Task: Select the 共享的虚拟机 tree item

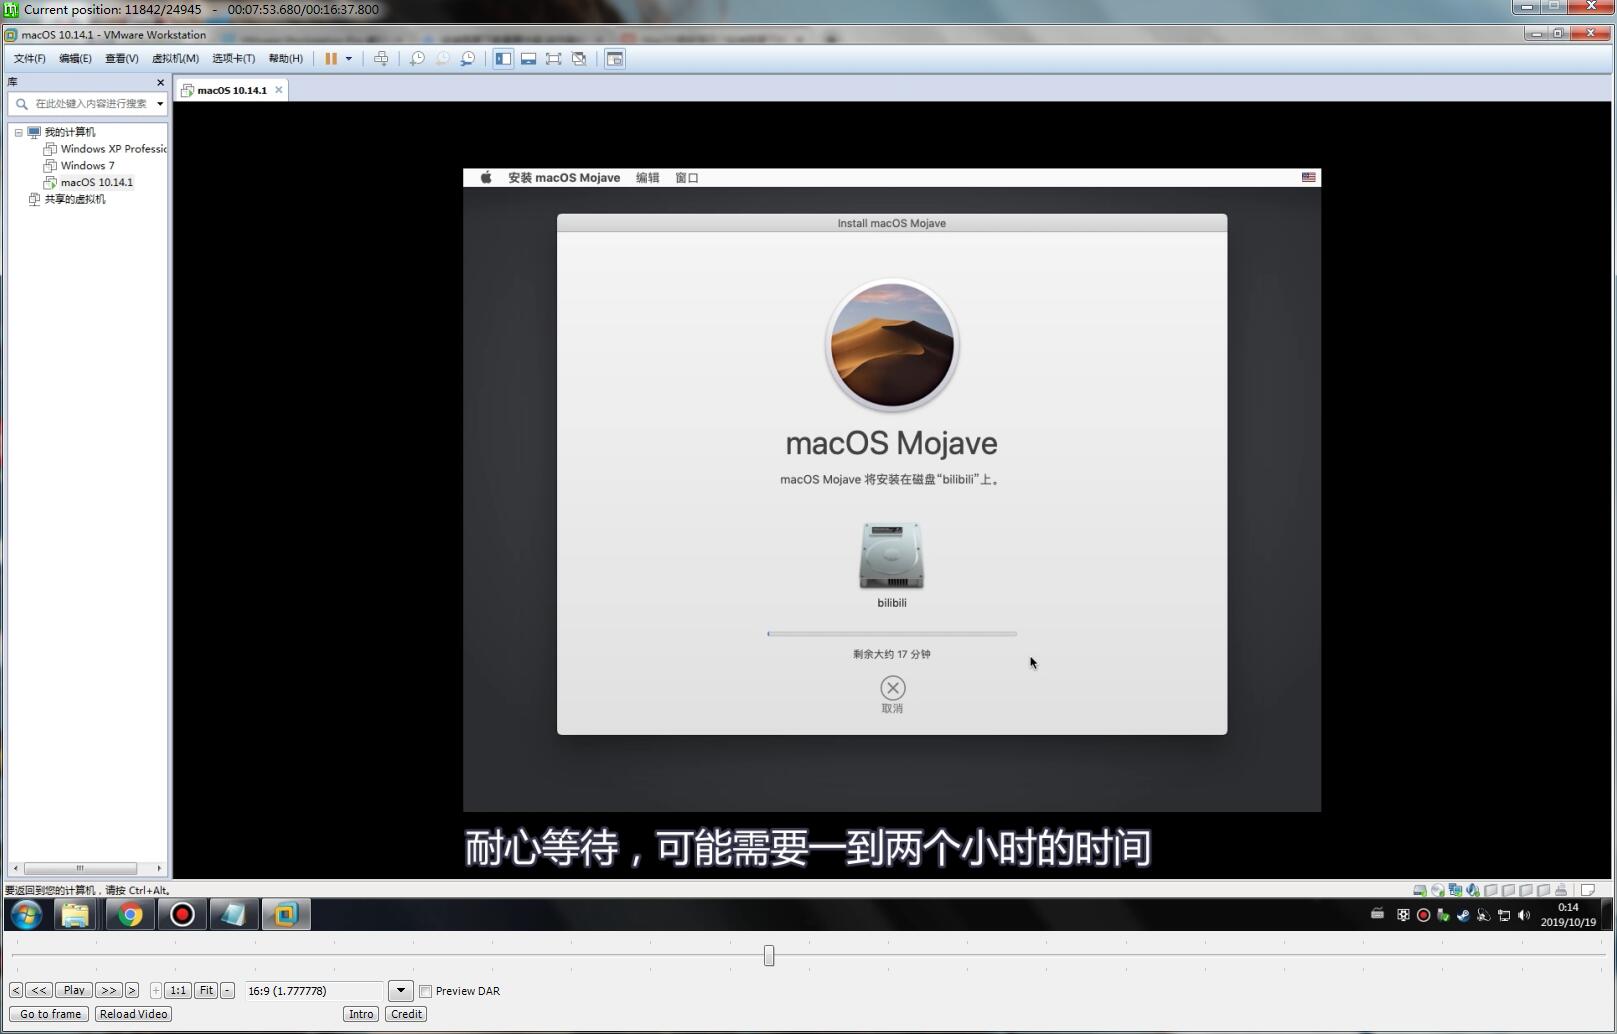Action: coord(66,199)
